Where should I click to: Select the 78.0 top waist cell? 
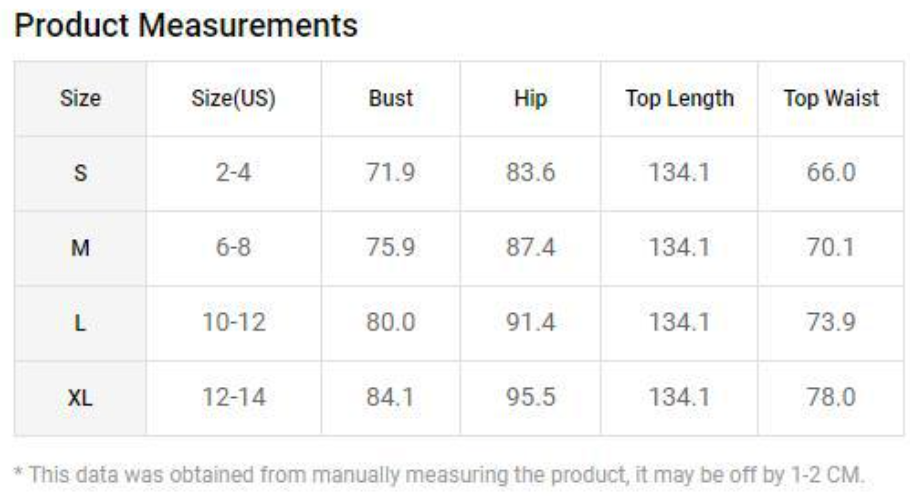point(831,398)
